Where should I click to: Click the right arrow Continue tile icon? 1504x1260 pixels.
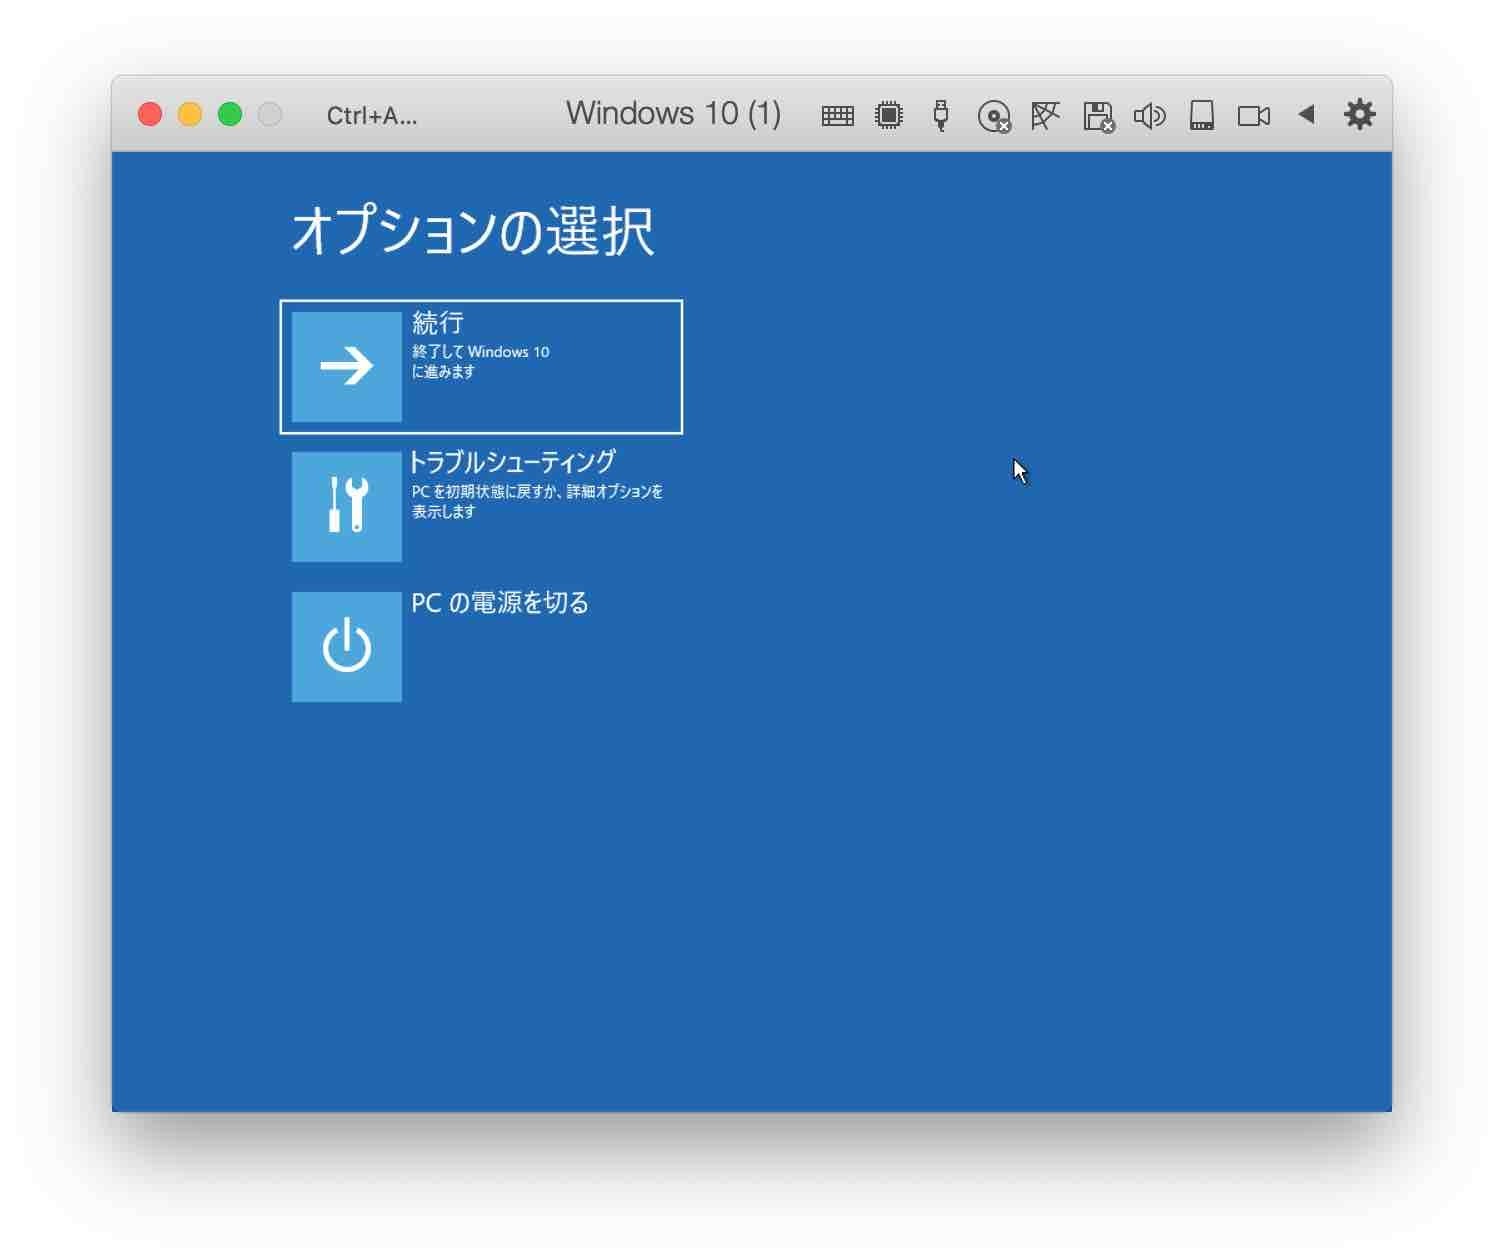[346, 366]
